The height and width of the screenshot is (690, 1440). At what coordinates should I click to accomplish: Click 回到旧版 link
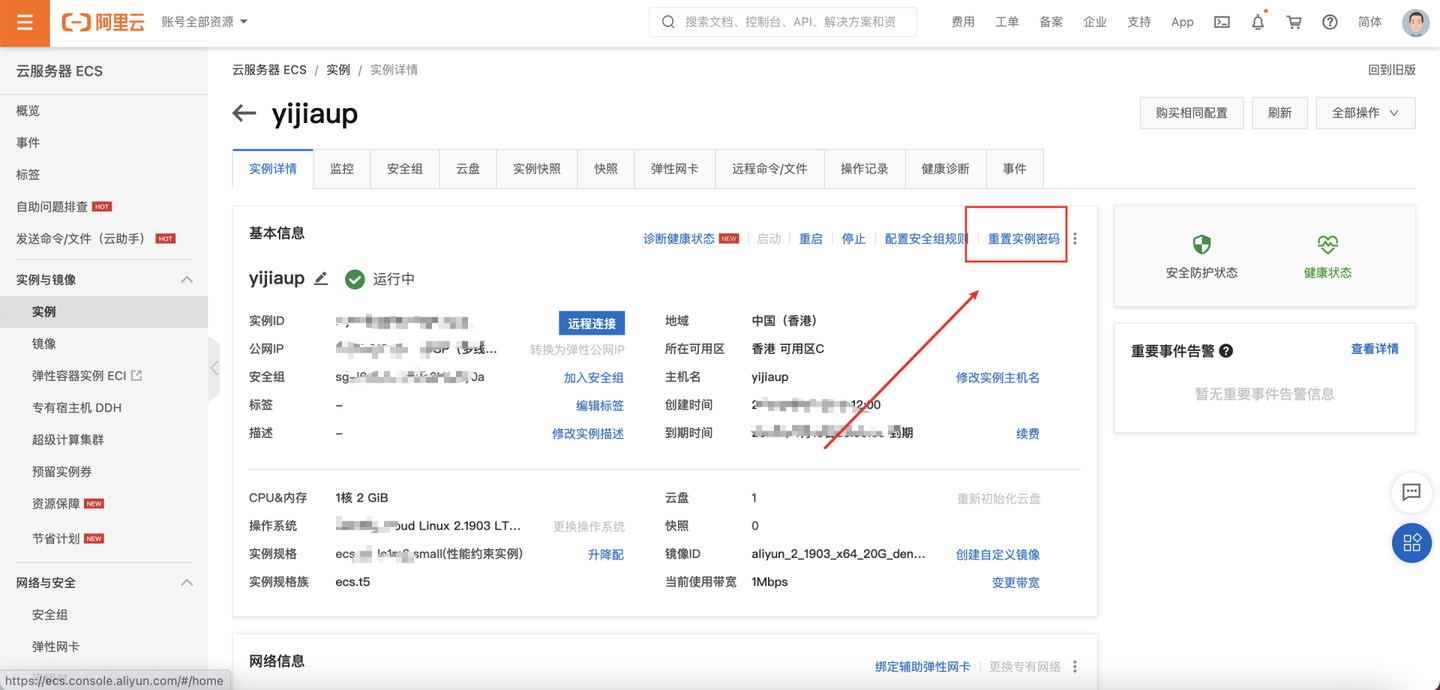tap(1392, 70)
